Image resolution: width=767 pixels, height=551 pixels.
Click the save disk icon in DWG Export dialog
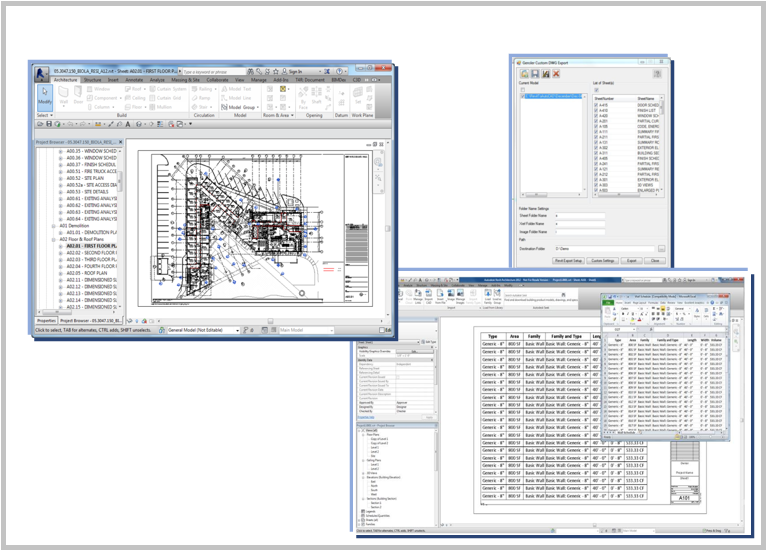pos(535,74)
